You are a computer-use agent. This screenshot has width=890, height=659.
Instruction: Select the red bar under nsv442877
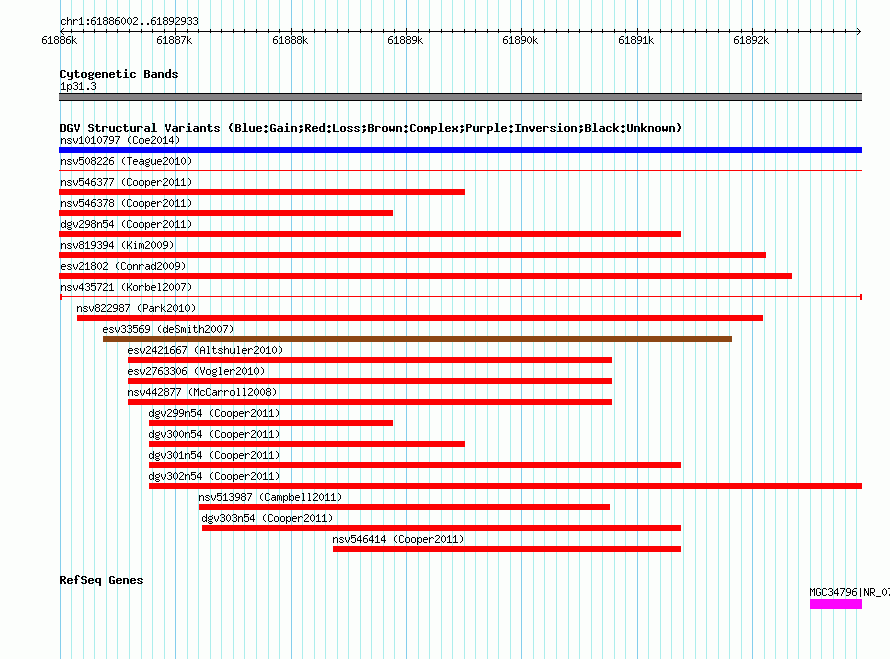click(370, 402)
